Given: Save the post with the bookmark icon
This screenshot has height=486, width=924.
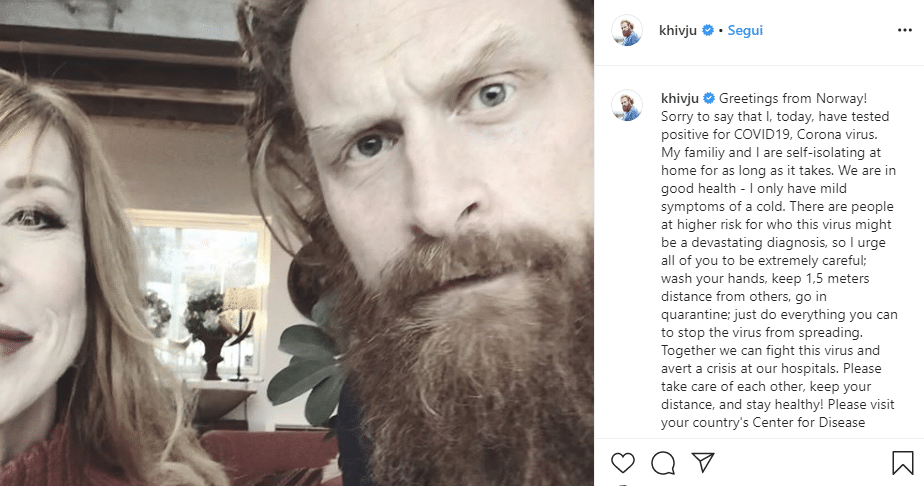Looking at the screenshot, I should pyautogui.click(x=902, y=462).
